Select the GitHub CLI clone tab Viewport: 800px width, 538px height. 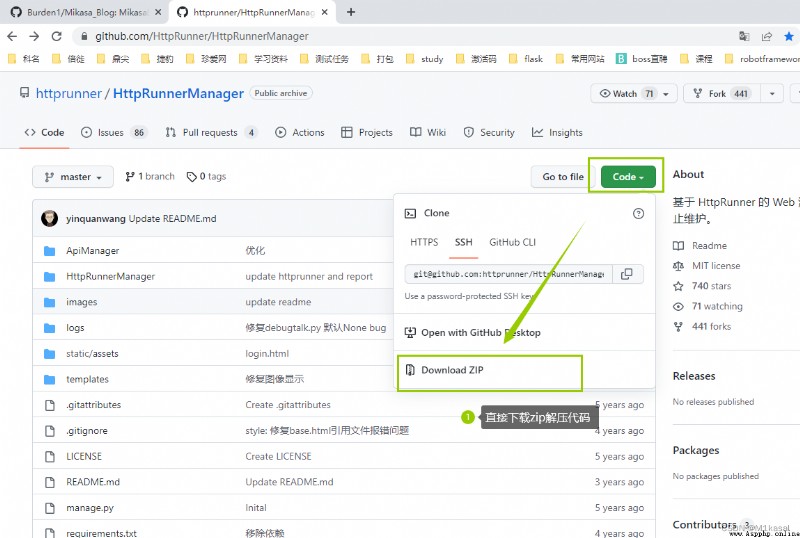click(512, 242)
